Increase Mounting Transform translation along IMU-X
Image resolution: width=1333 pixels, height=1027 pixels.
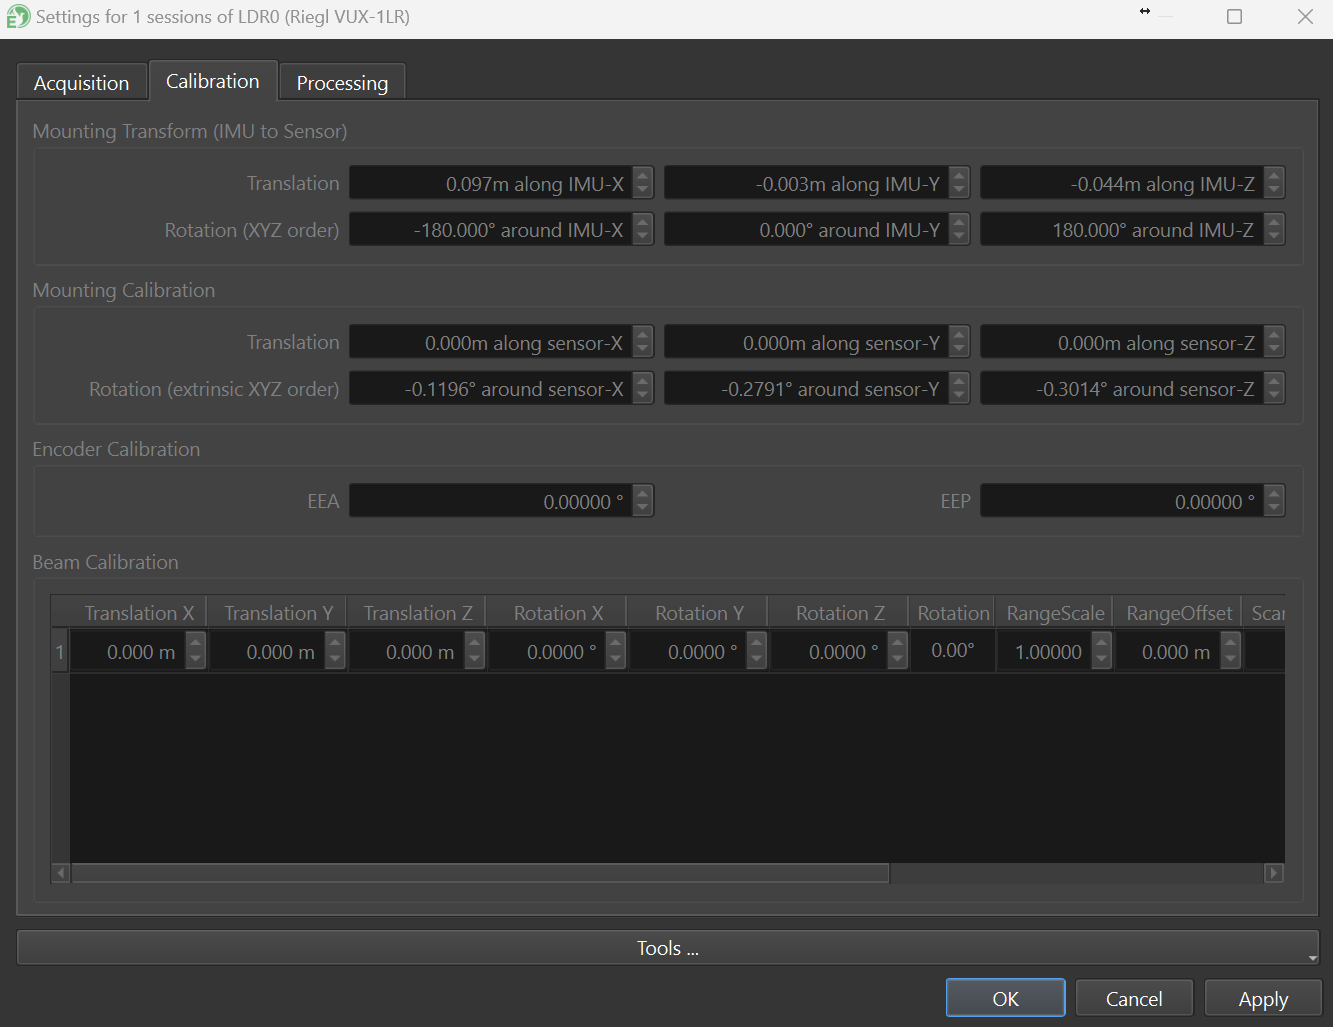pyautogui.click(x=643, y=176)
